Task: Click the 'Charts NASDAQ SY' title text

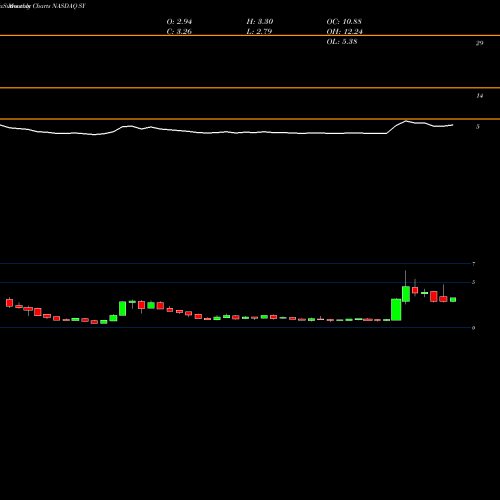Action: point(60,6)
